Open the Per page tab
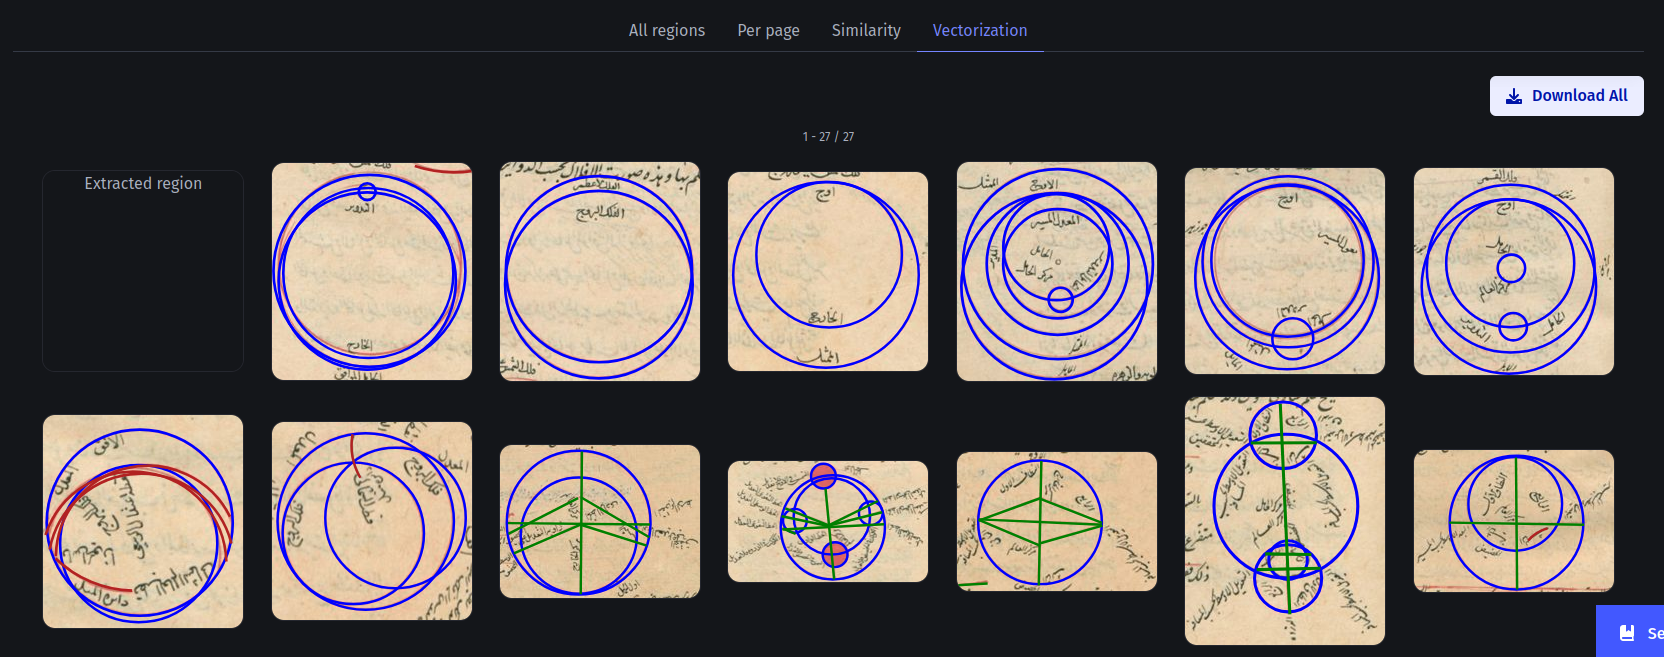Screen dimensions: 1664x657 (768, 30)
